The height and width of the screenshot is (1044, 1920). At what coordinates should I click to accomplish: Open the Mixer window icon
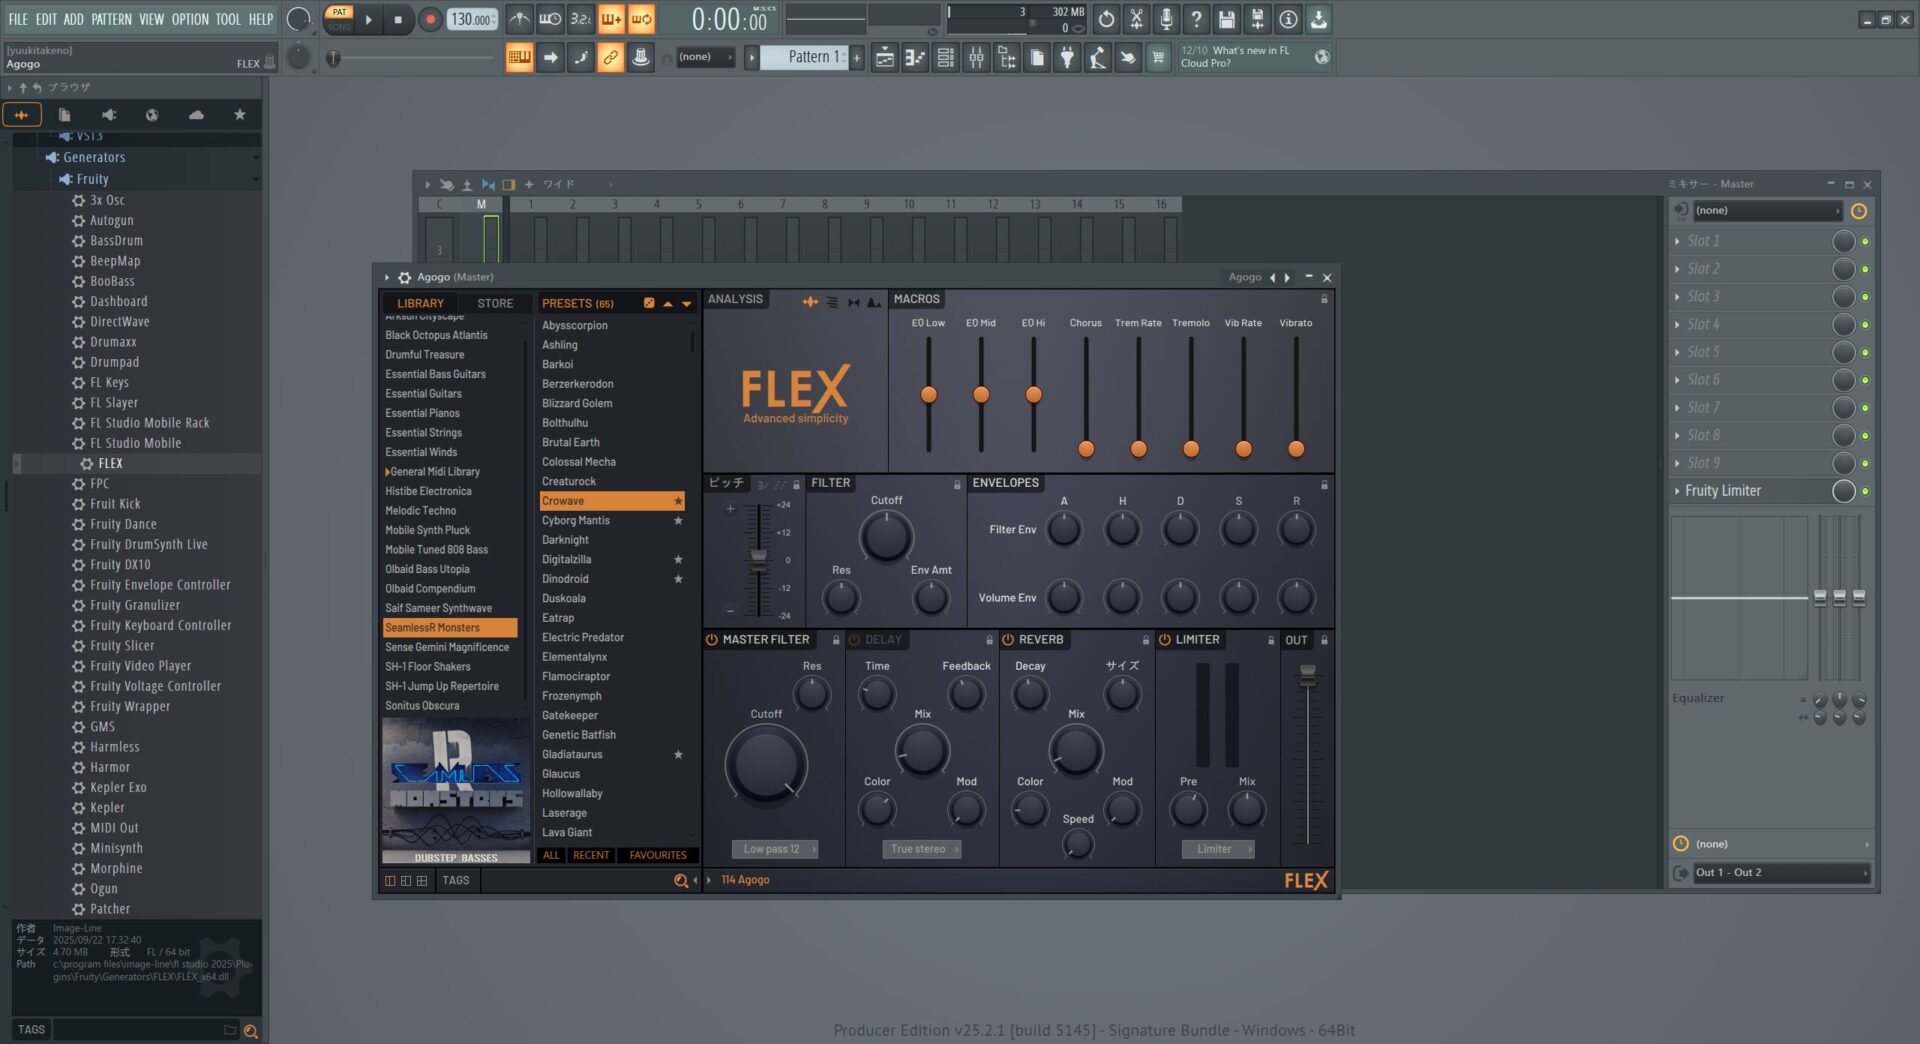(976, 58)
